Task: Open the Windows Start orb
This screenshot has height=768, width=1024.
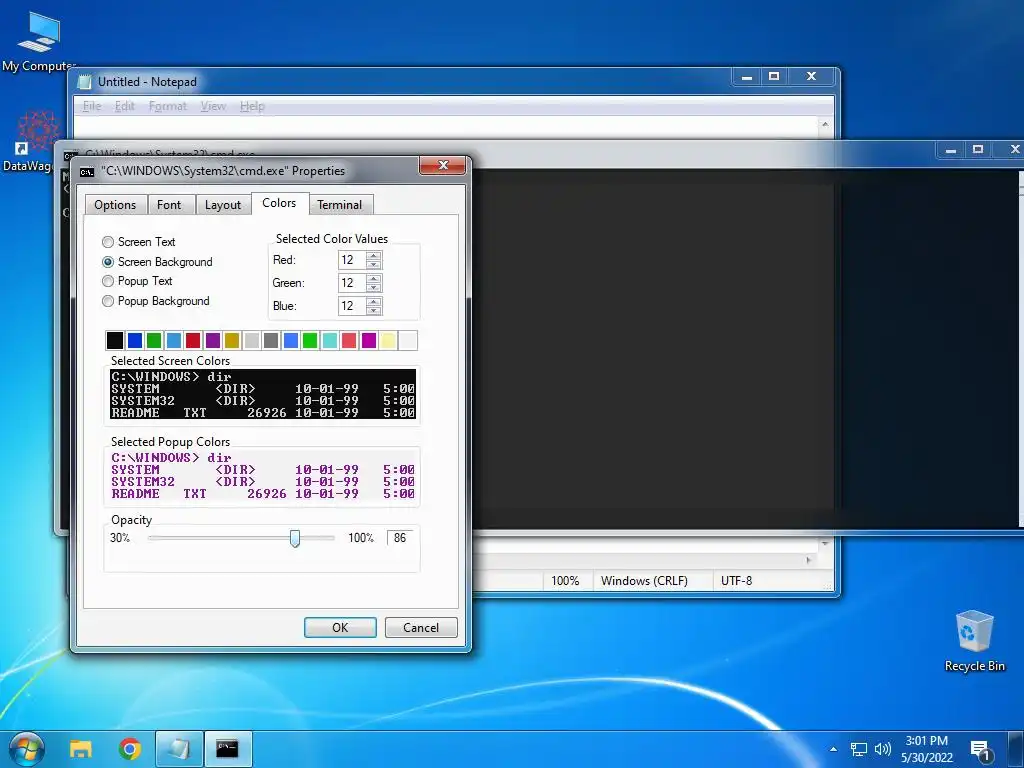Action: pos(26,748)
